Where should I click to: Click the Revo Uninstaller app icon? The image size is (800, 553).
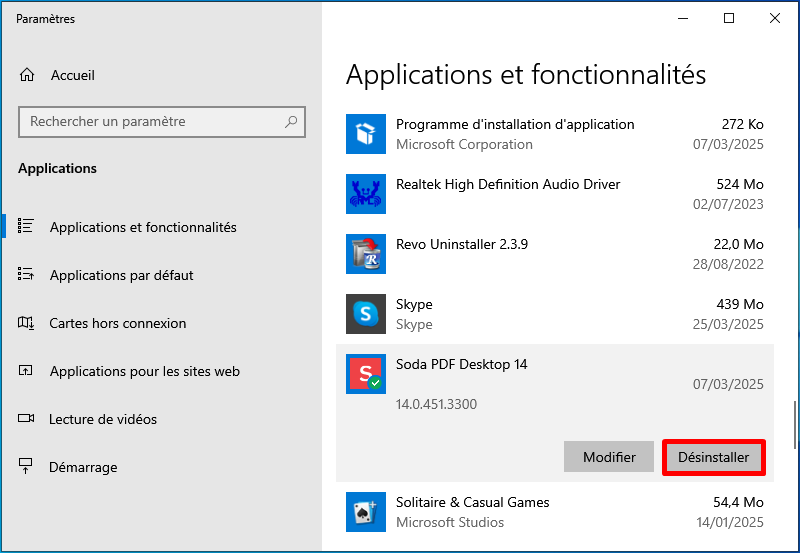click(365, 254)
